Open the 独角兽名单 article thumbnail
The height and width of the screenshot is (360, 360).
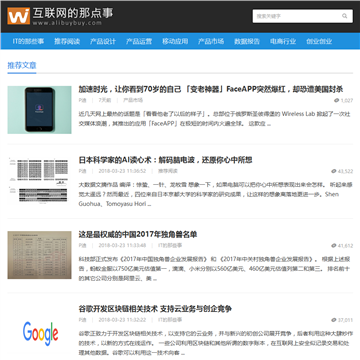(39, 255)
